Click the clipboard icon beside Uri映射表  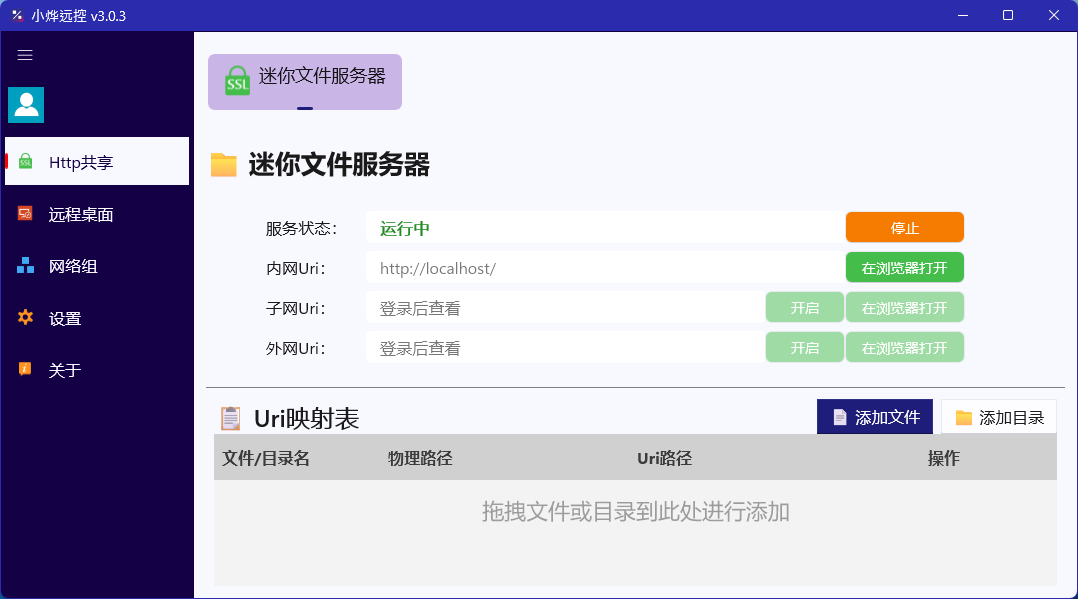[230, 418]
